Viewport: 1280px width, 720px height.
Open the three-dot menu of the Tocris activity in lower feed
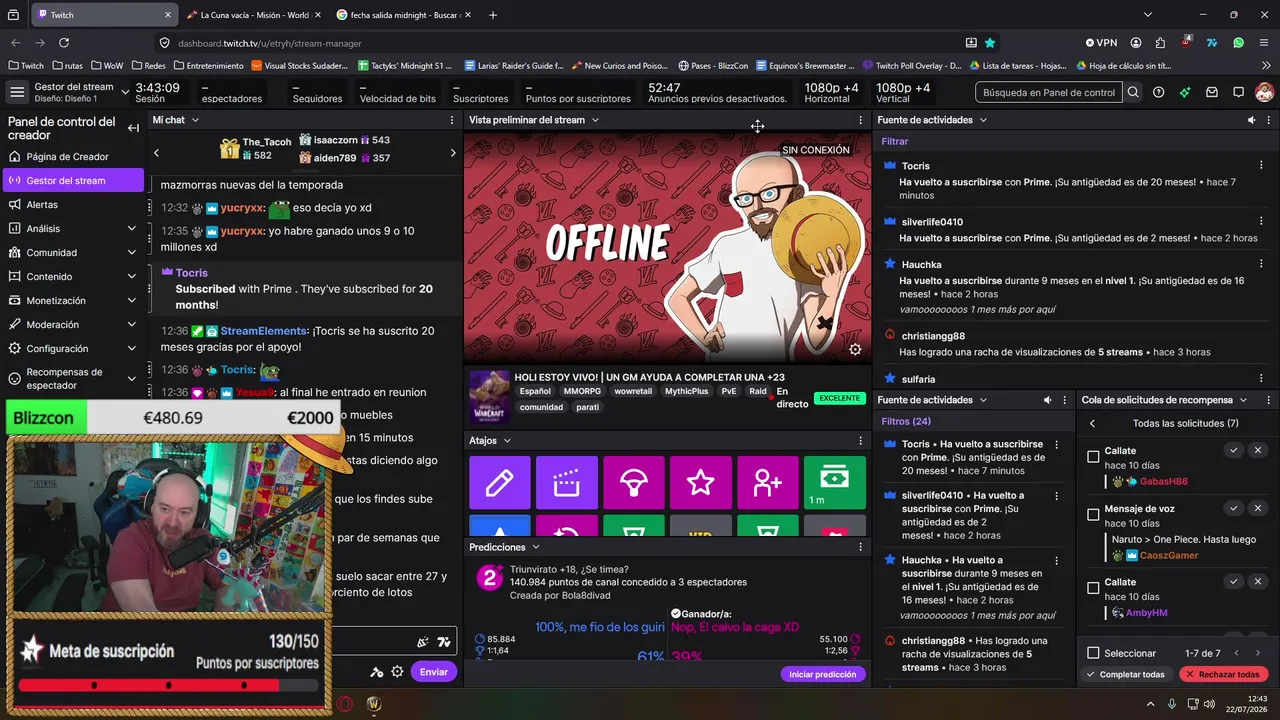(x=1056, y=444)
